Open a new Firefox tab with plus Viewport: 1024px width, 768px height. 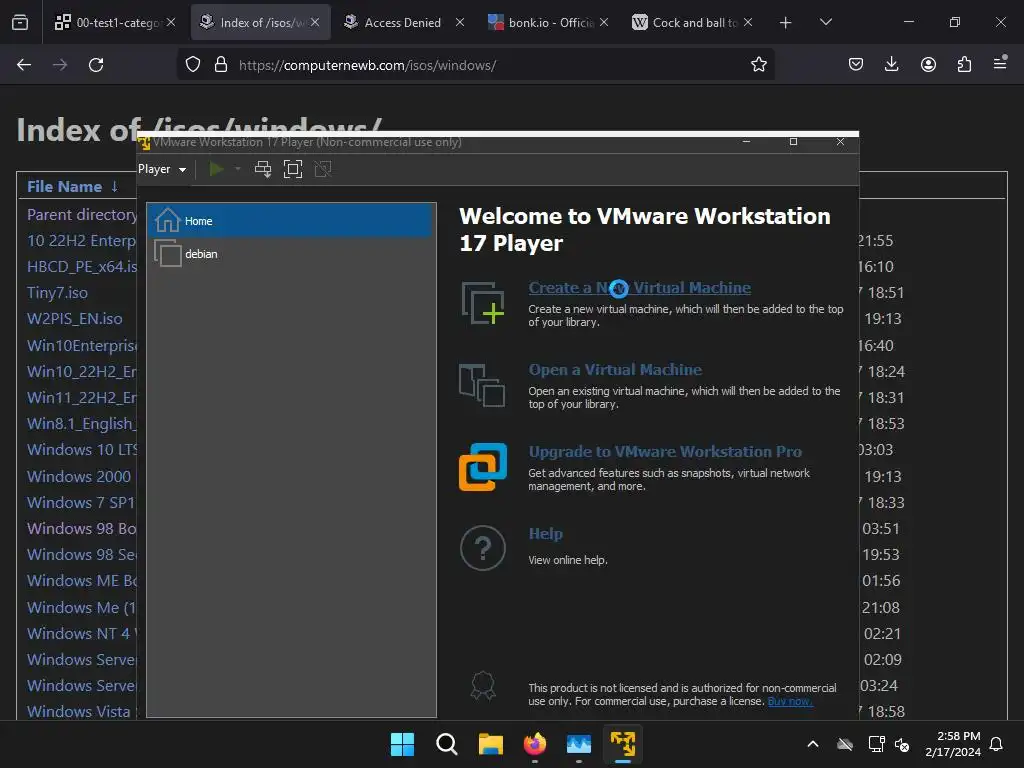(786, 23)
